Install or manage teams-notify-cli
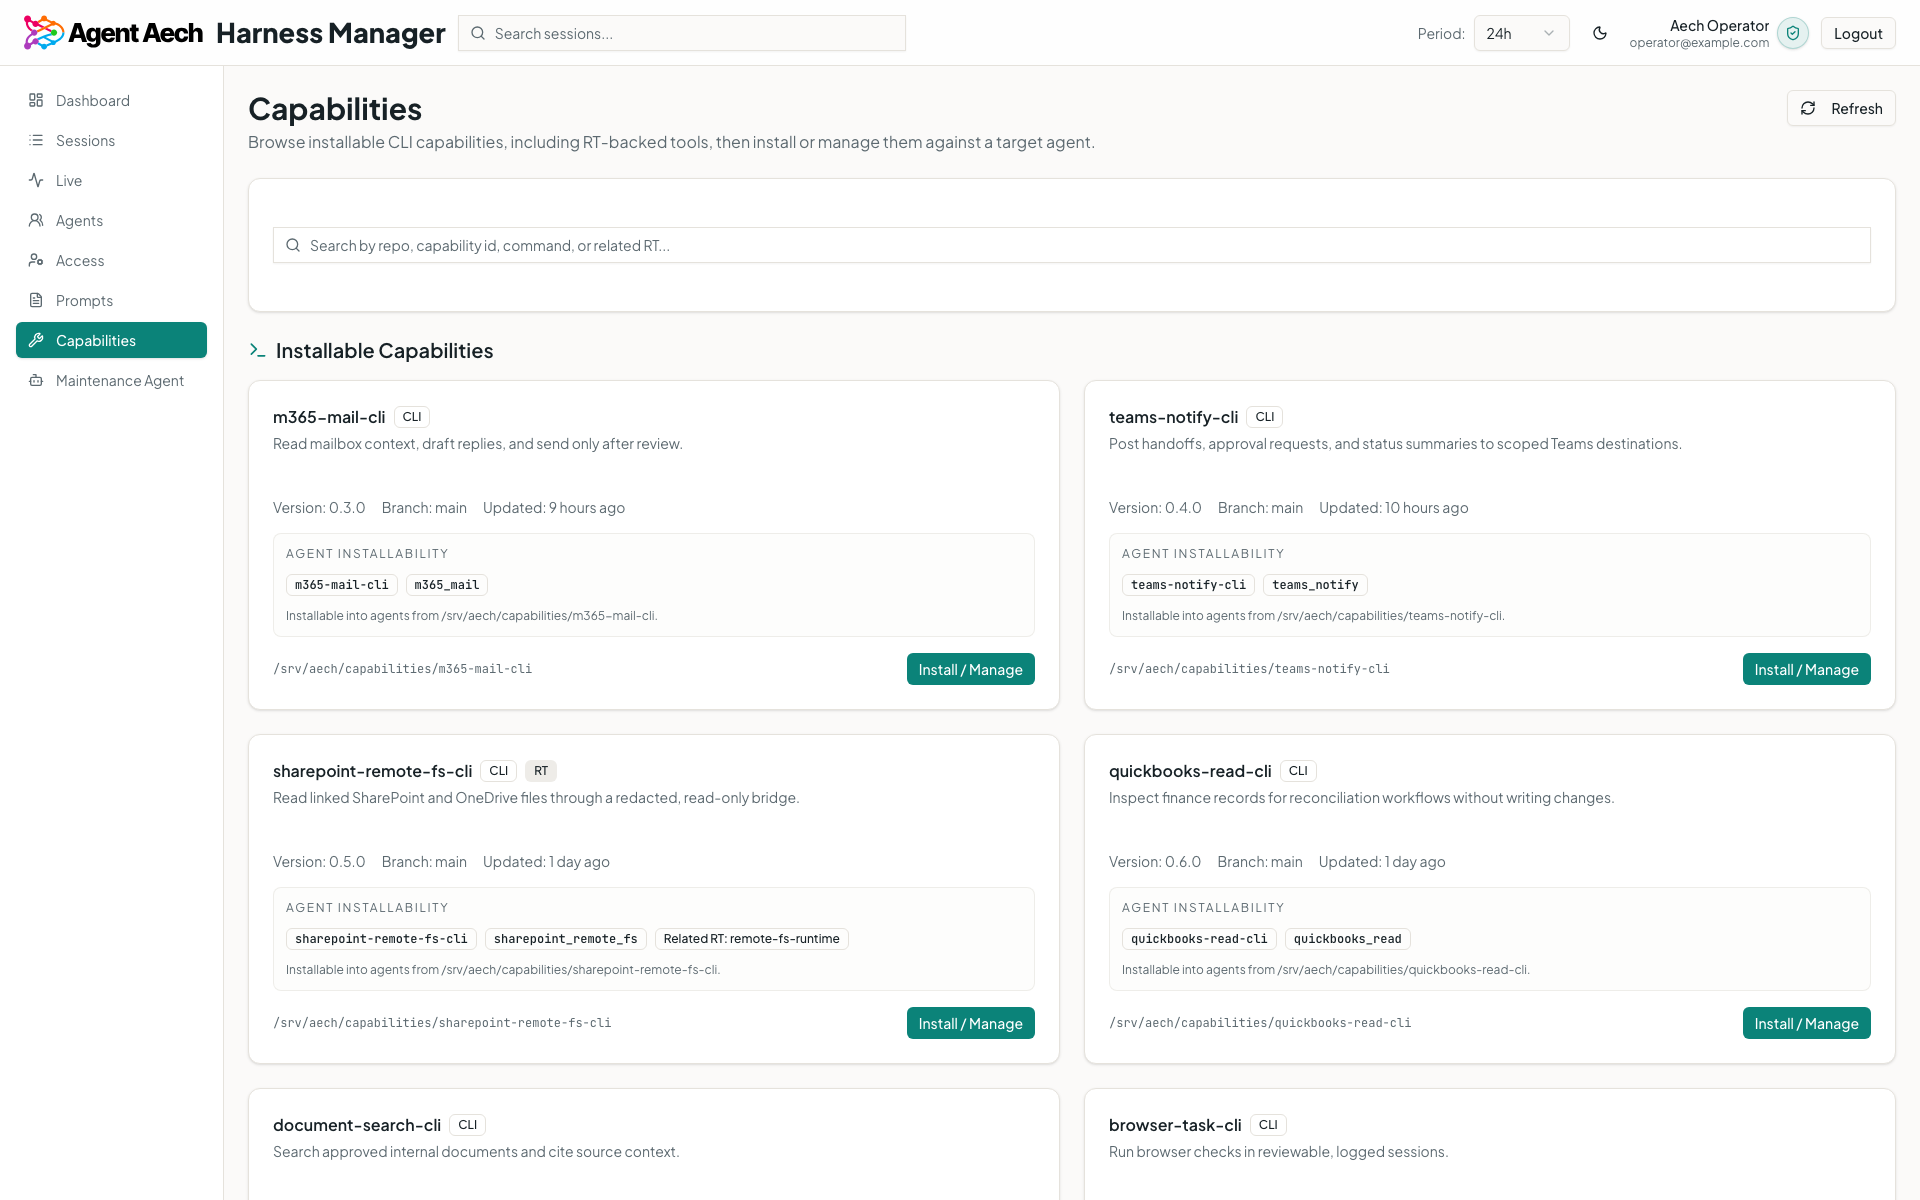This screenshot has width=1920, height=1200. pyautogui.click(x=1806, y=669)
